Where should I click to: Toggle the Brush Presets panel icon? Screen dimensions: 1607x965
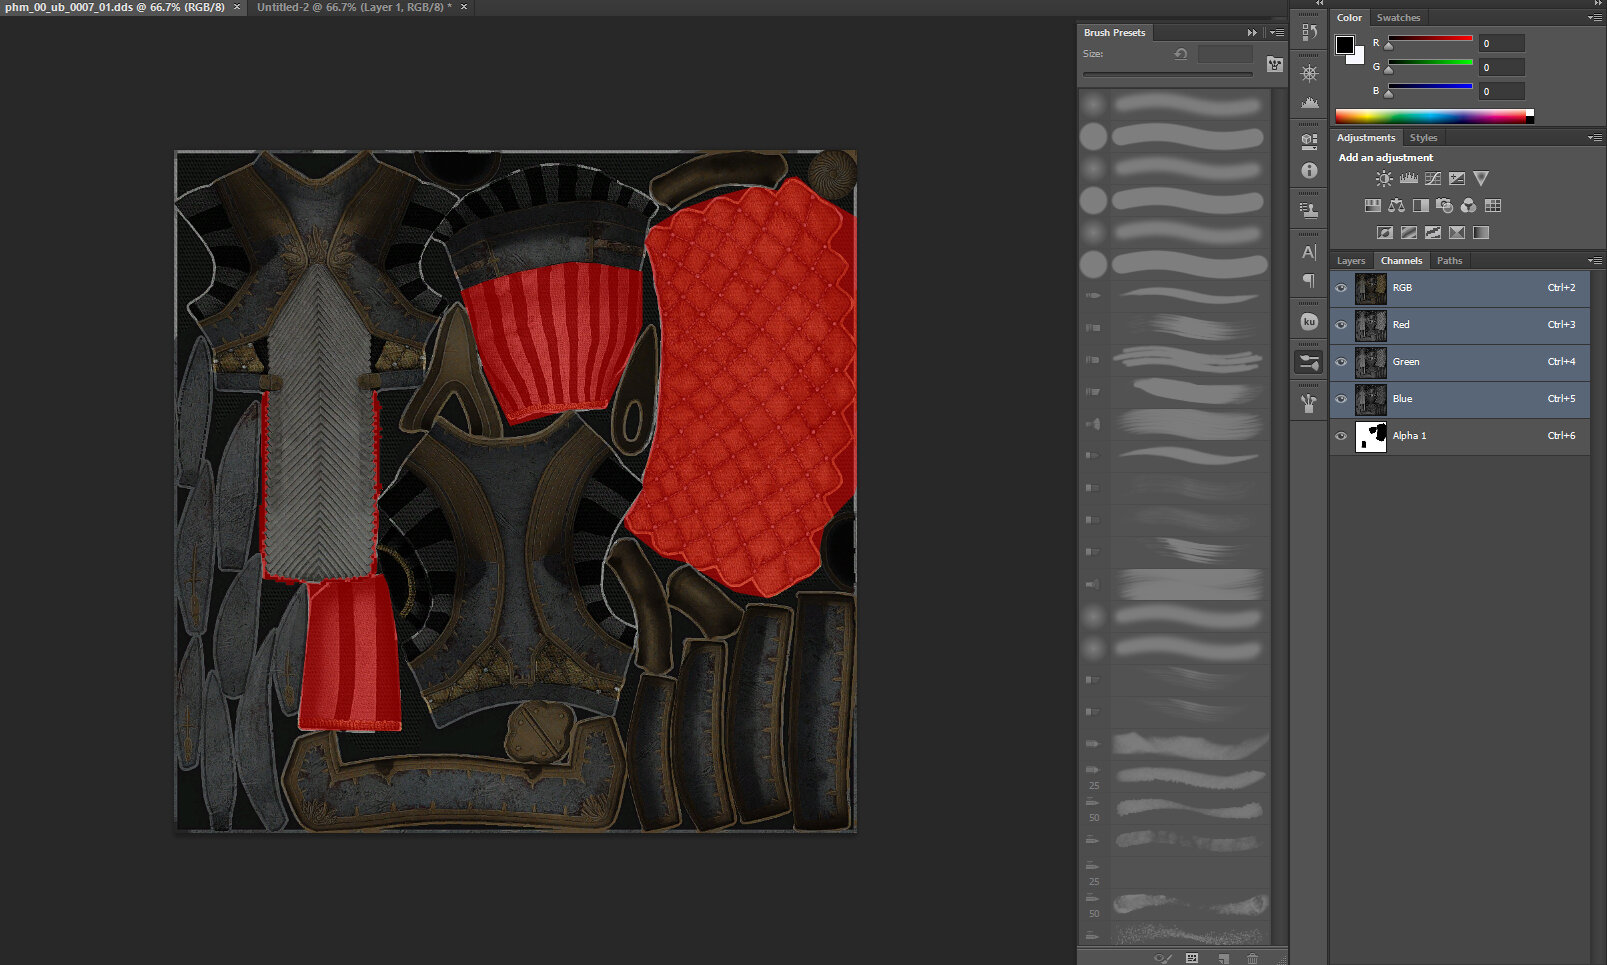pyautogui.click(x=1309, y=362)
